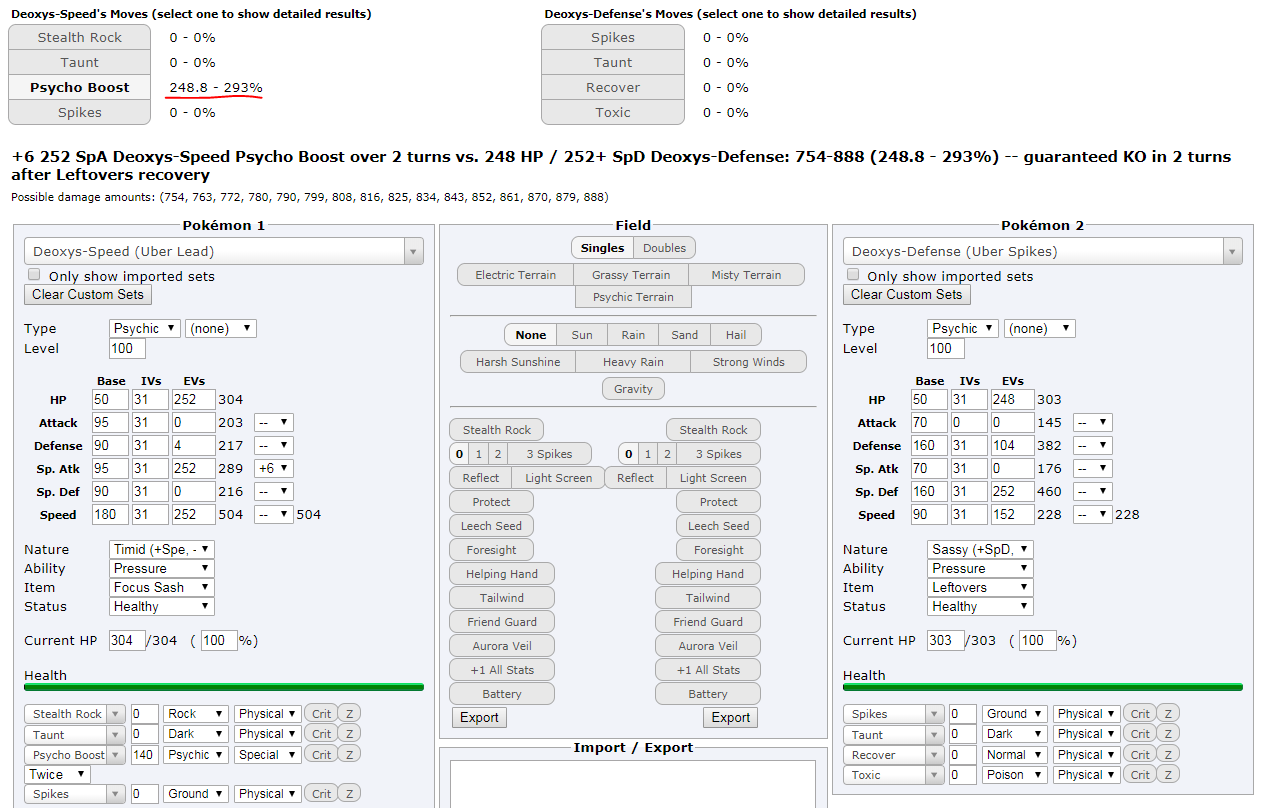This screenshot has width=1267, height=808.
Task: Open Pokémon 2's Sassy nature dropdown
Action: pos(980,549)
